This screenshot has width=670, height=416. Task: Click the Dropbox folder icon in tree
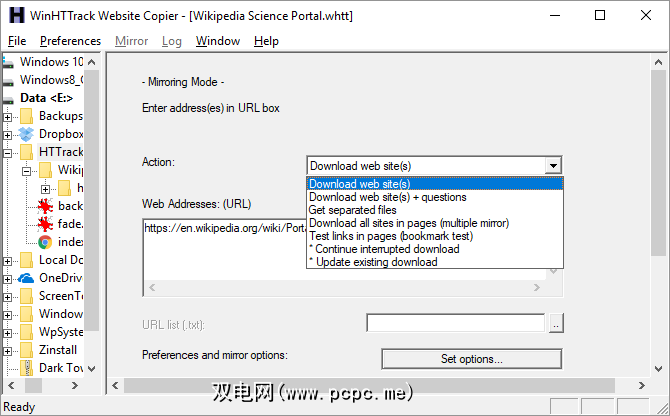coord(26,134)
